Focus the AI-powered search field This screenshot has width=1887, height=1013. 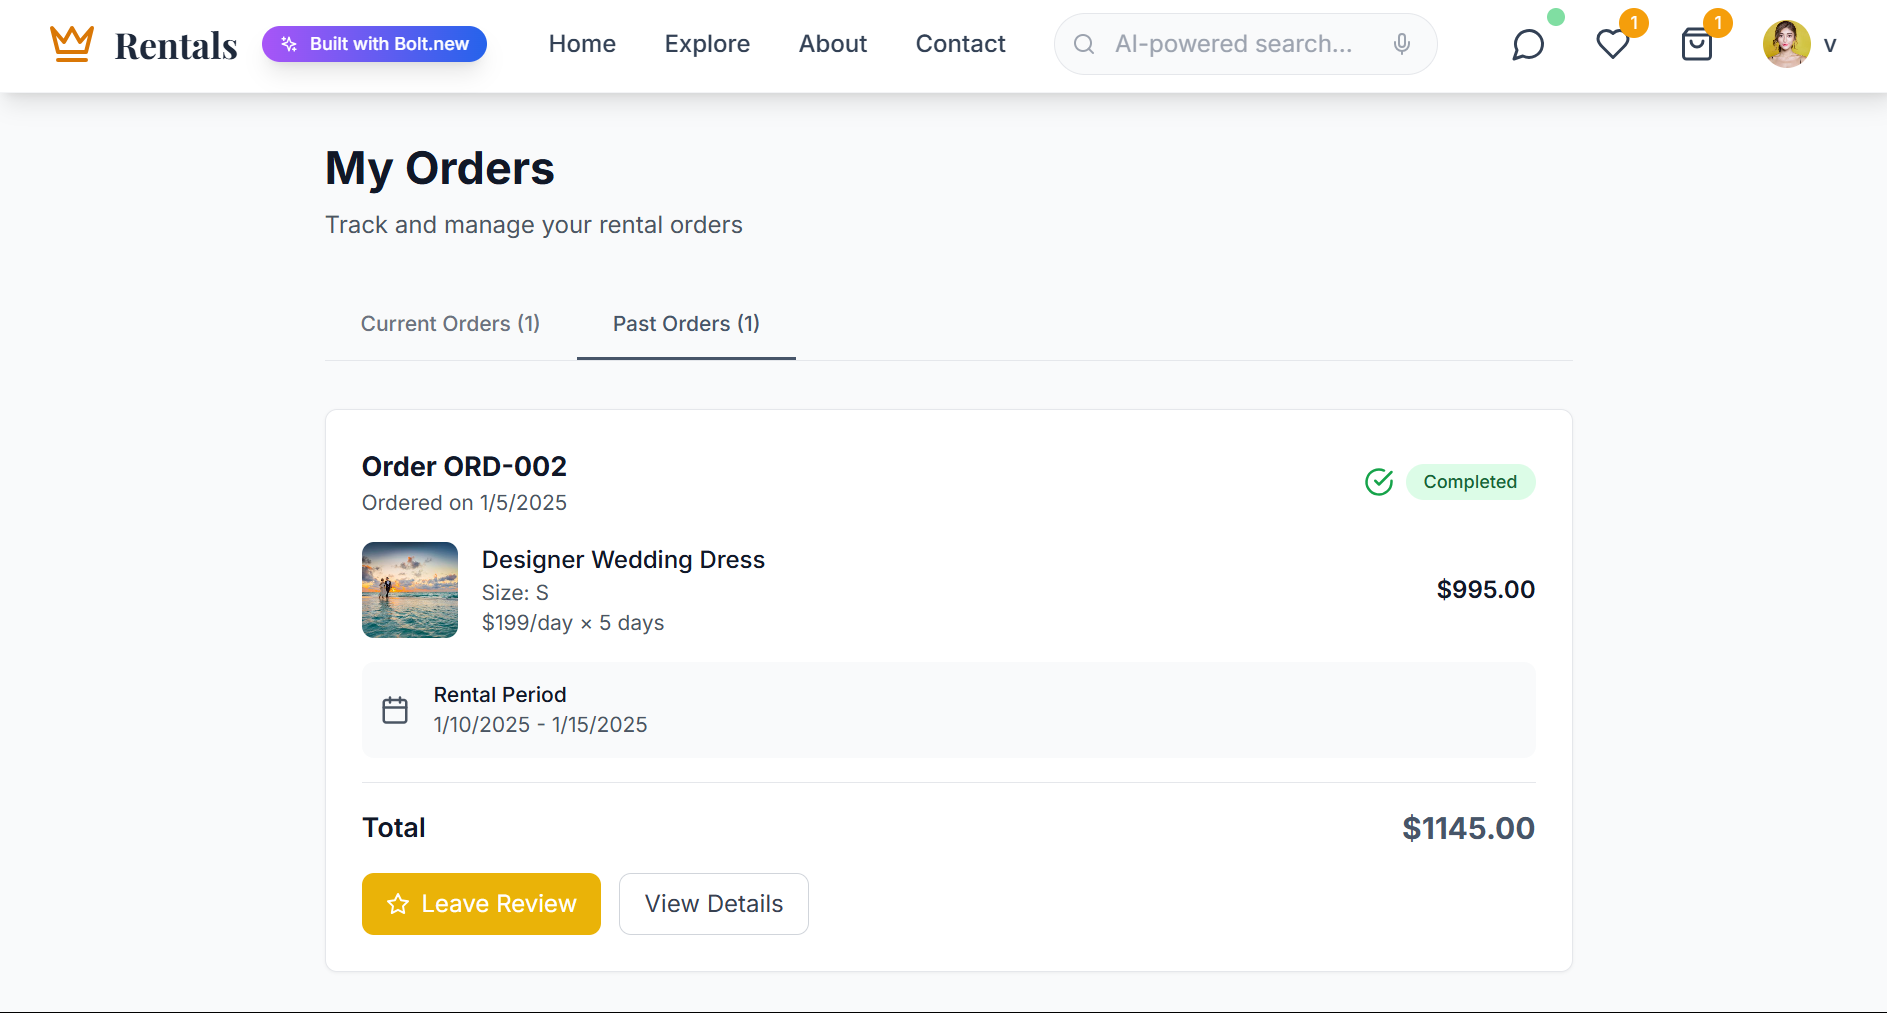point(1234,44)
